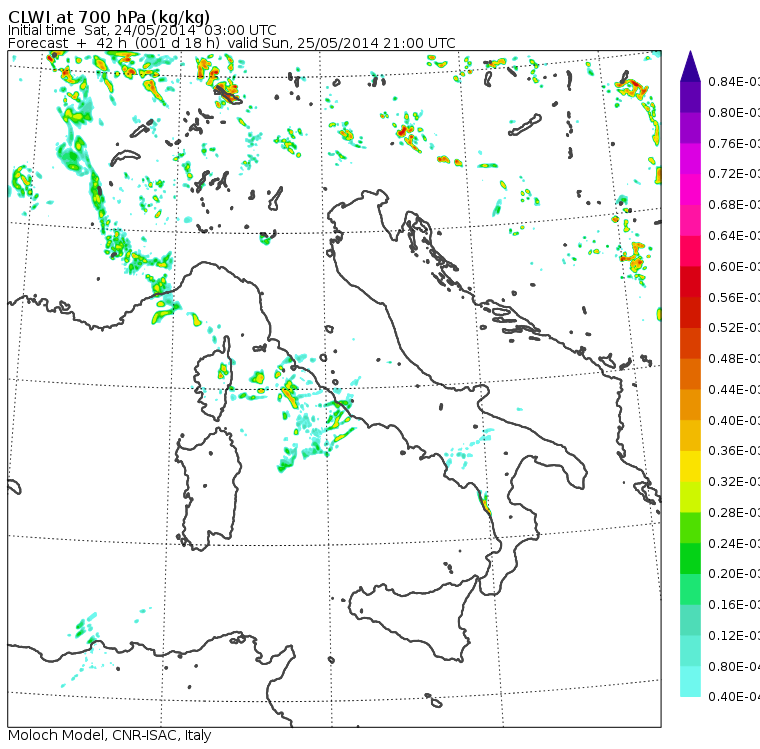The width and height of the screenshot is (760, 749).
Task: Click the 0.40E-03 colorbar label
Action: click(734, 420)
